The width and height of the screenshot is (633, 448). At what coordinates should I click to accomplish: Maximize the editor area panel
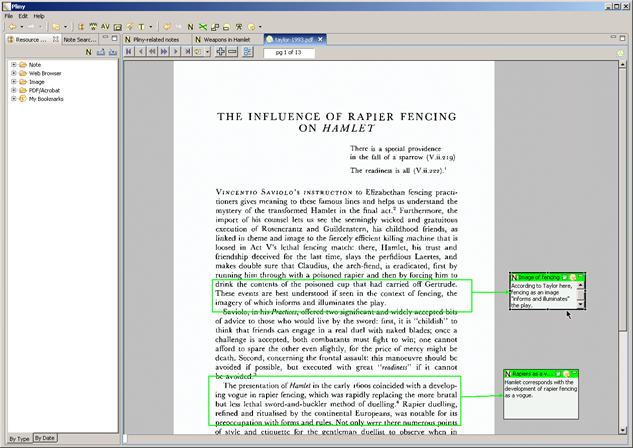[x=623, y=38]
